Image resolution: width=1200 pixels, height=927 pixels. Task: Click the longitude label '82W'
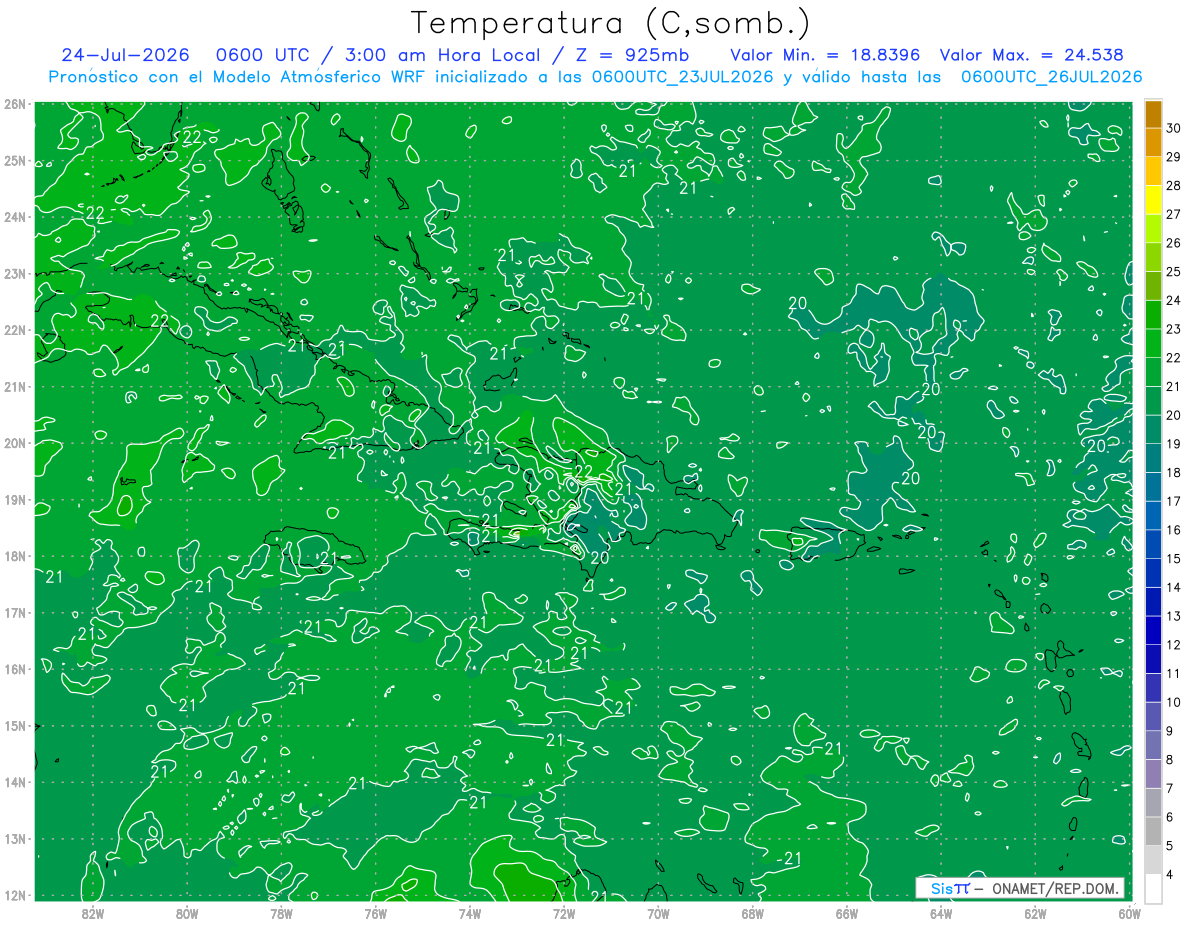pyautogui.click(x=93, y=913)
